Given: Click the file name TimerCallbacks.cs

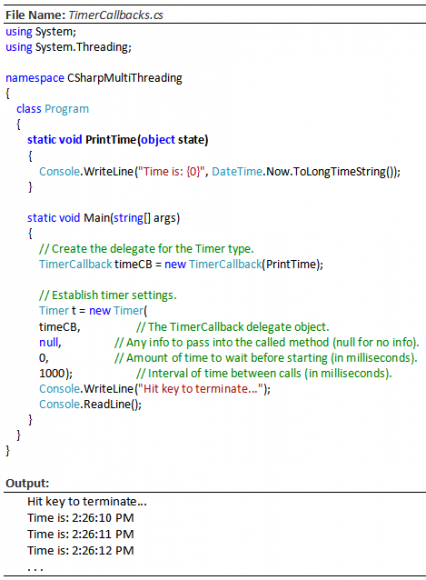Looking at the screenshot, I should click(116, 15).
